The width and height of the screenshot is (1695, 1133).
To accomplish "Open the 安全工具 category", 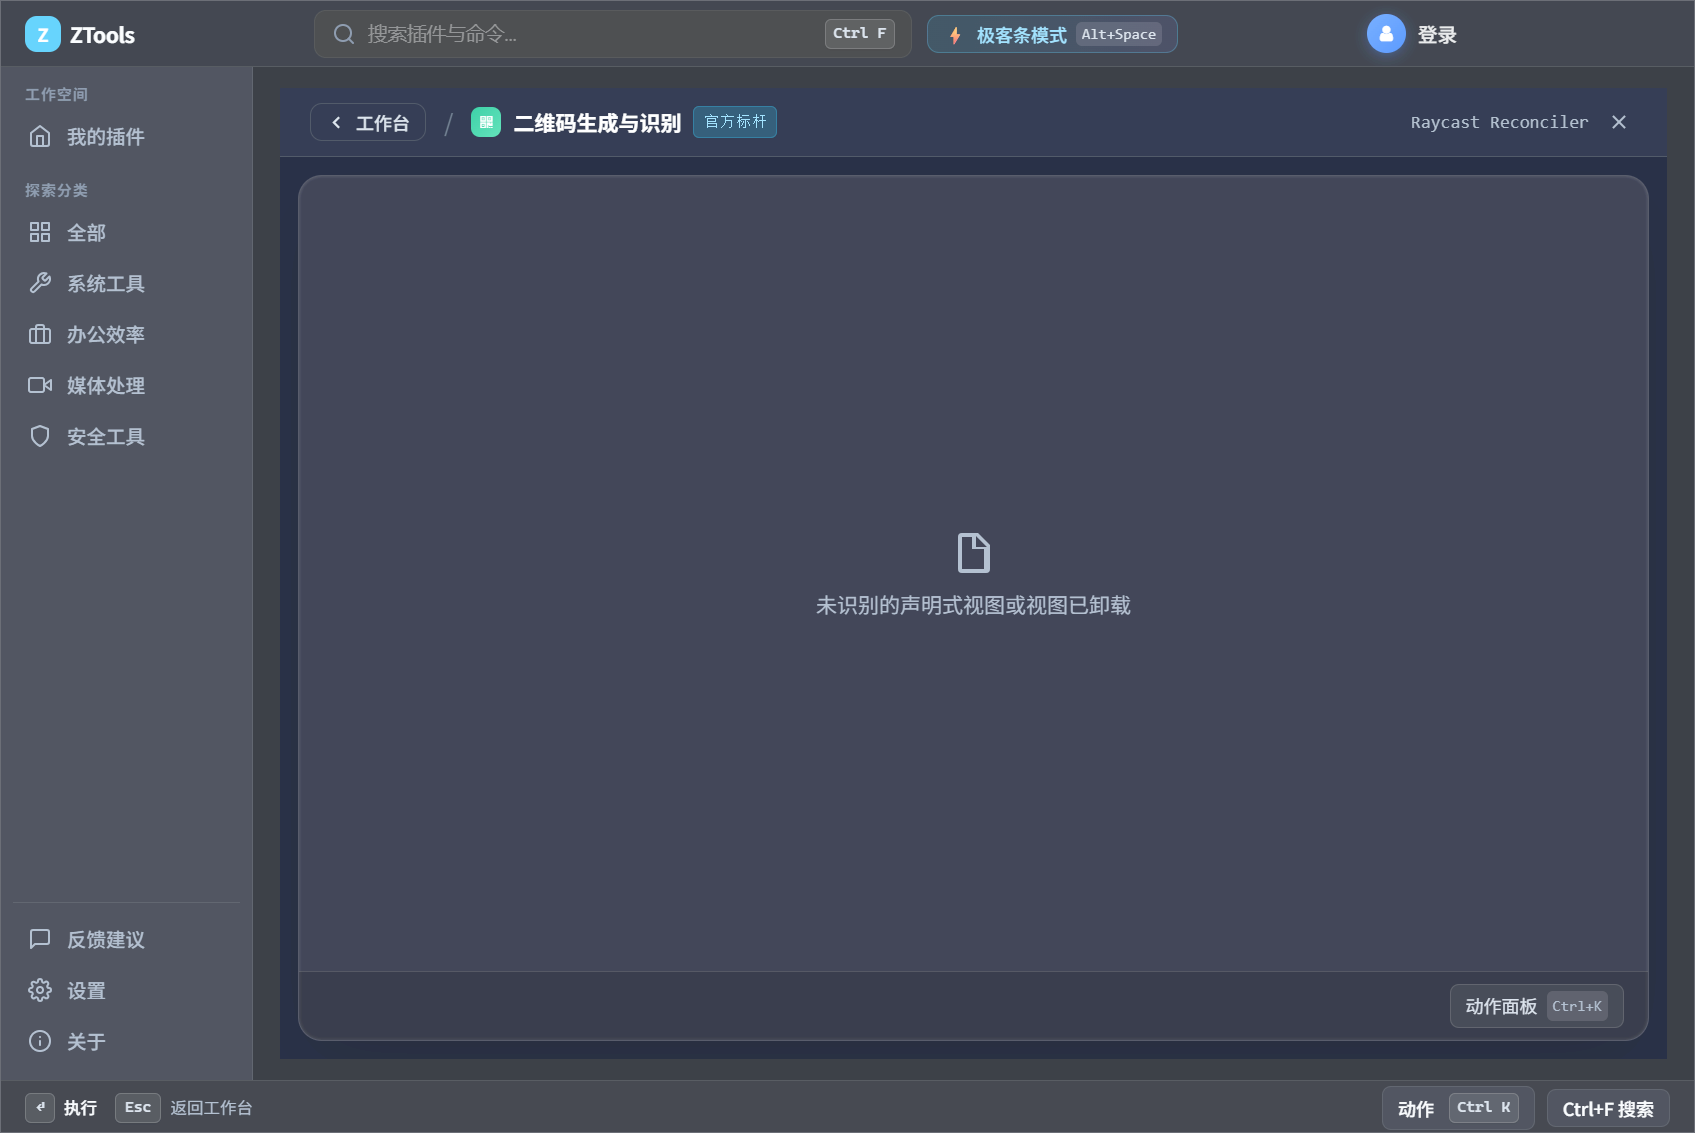I will click(126, 437).
